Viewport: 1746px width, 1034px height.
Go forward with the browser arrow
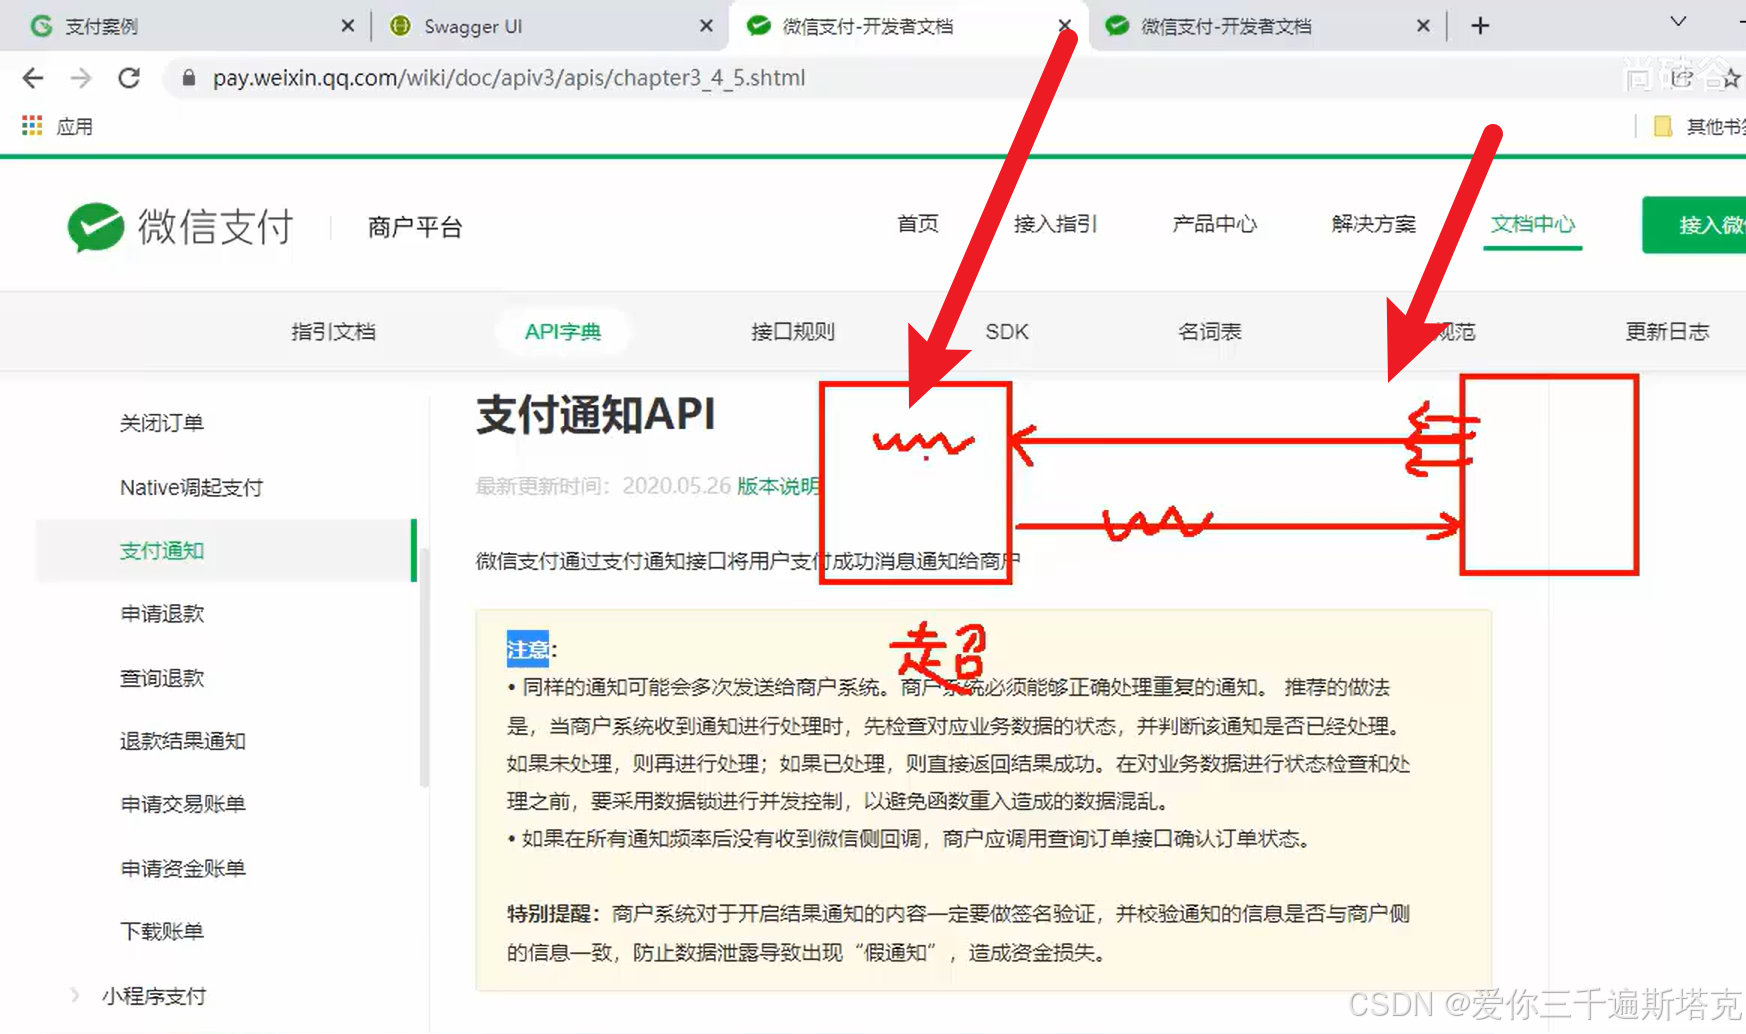tap(81, 78)
